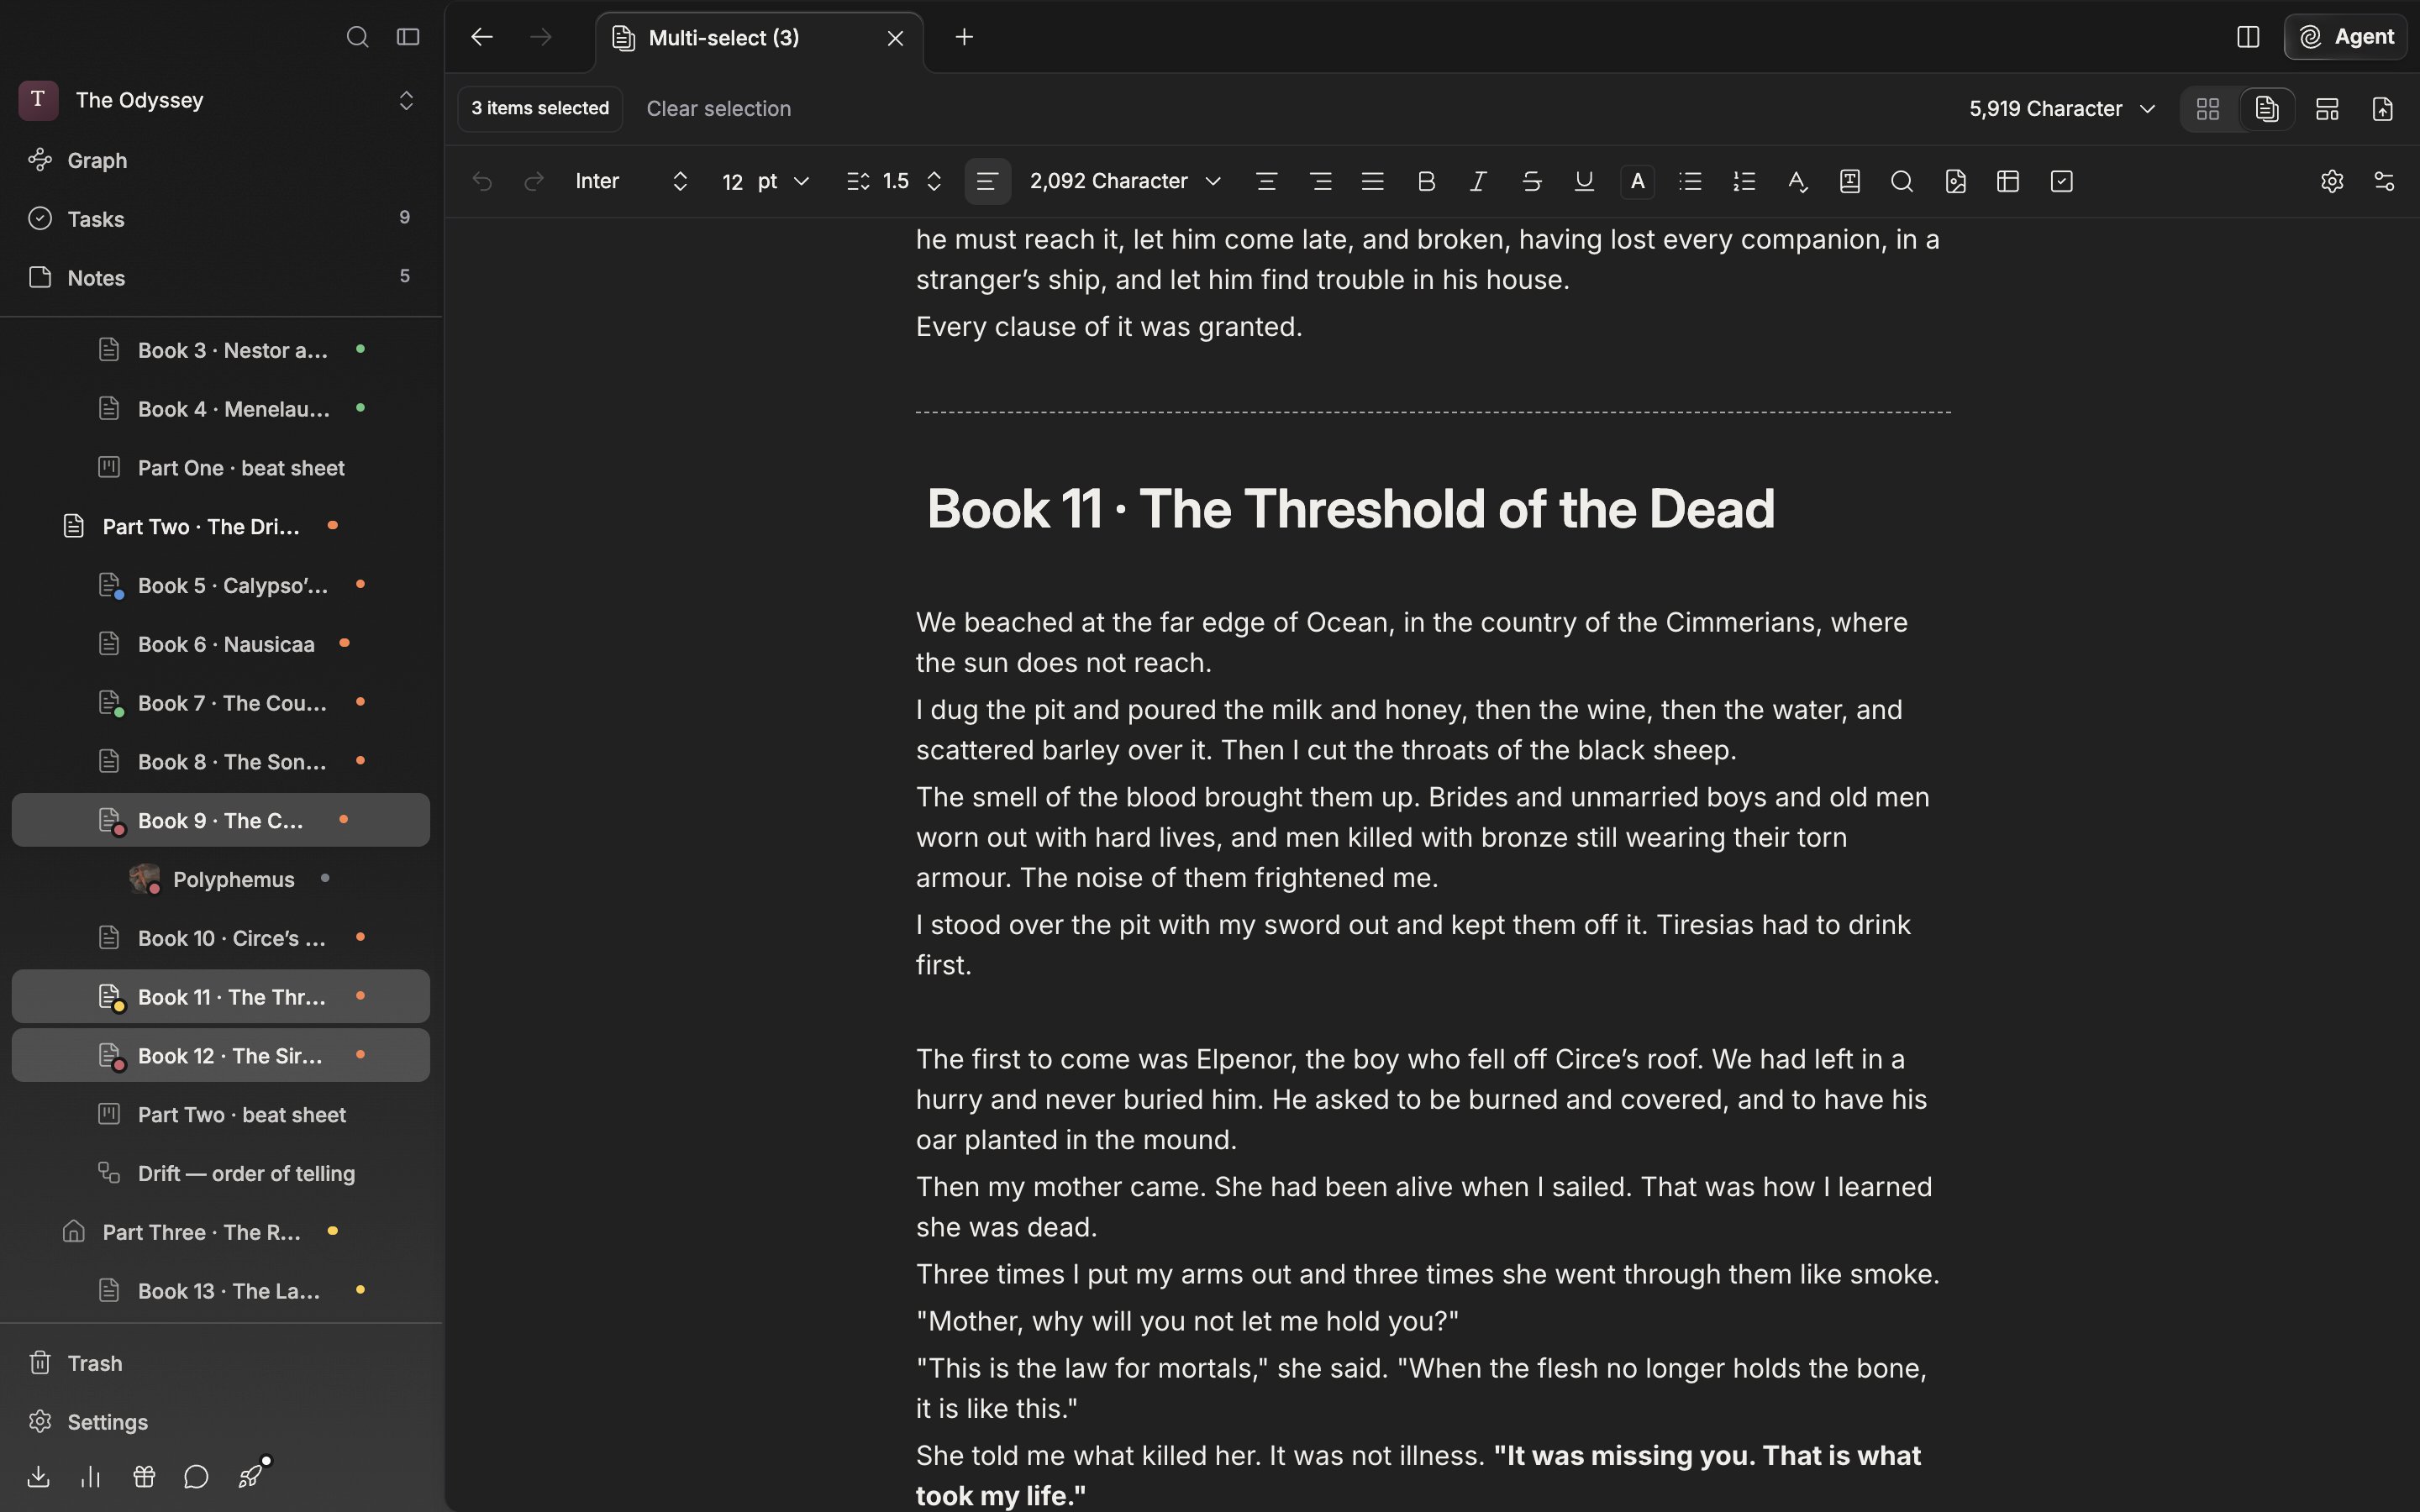This screenshot has width=2420, height=1512.
Task: Click Book 6 · Nausicaa orange status dot
Action: tap(344, 643)
